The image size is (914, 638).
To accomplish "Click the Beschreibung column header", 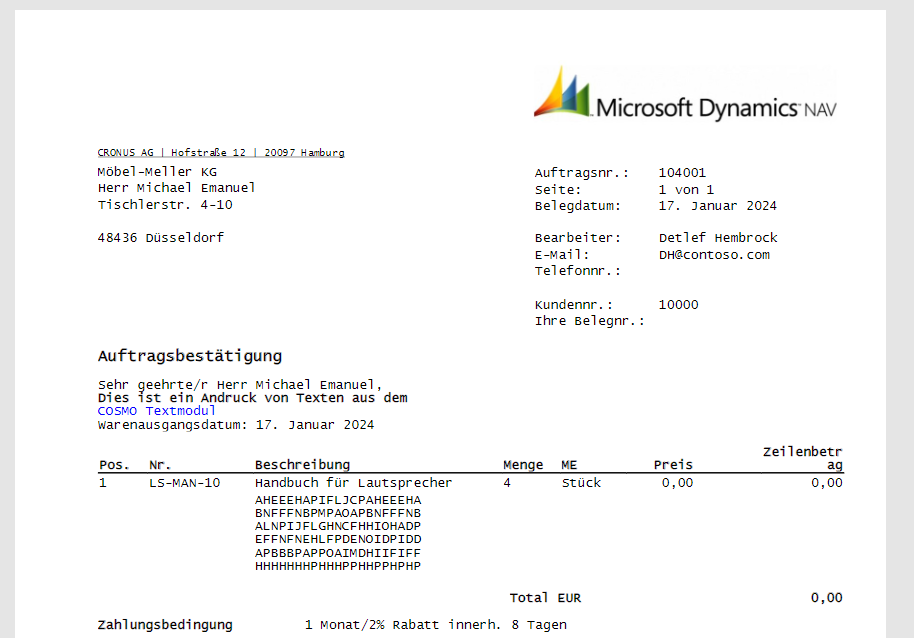I will [302, 465].
